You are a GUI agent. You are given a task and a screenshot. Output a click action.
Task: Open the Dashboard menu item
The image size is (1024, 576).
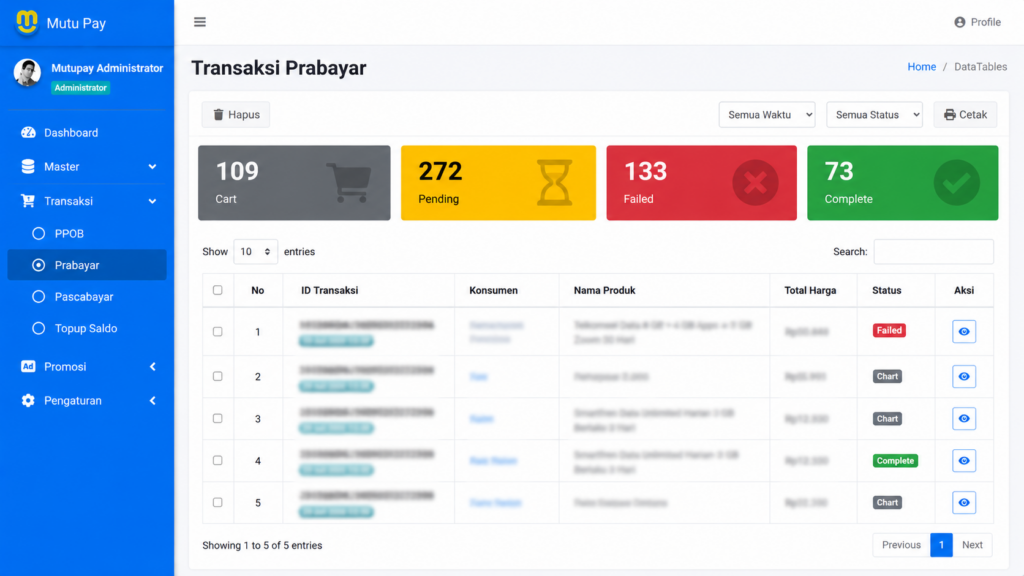(87, 133)
